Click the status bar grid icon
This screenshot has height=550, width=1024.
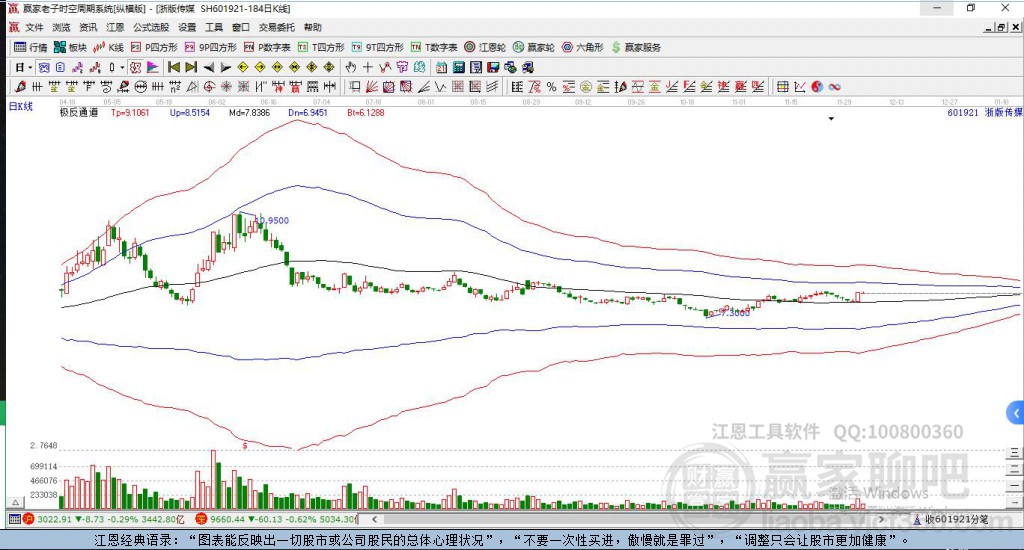14,519
